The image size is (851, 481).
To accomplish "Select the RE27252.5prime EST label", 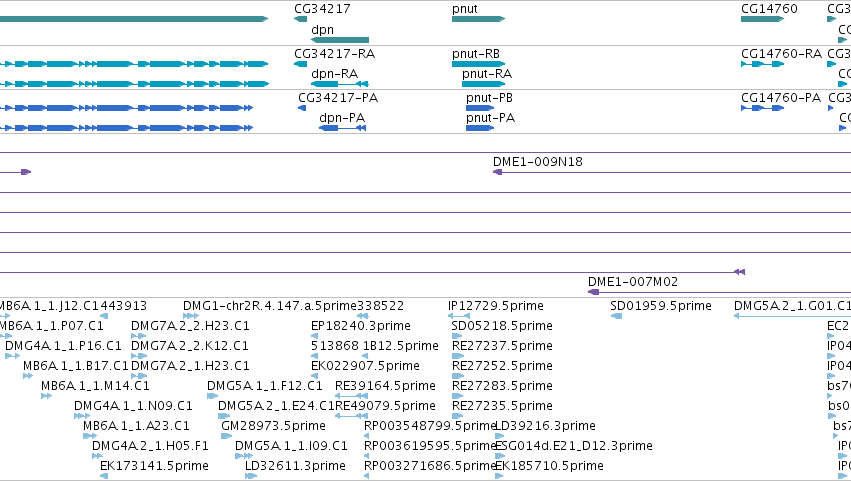I will coord(502,366).
